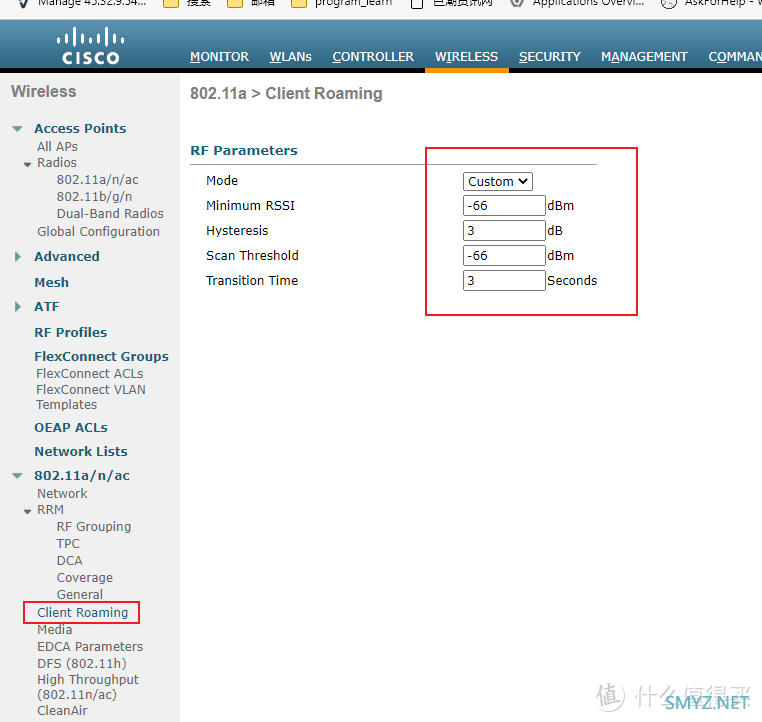Open All APs link
The height and width of the screenshot is (722, 762).
tap(57, 146)
